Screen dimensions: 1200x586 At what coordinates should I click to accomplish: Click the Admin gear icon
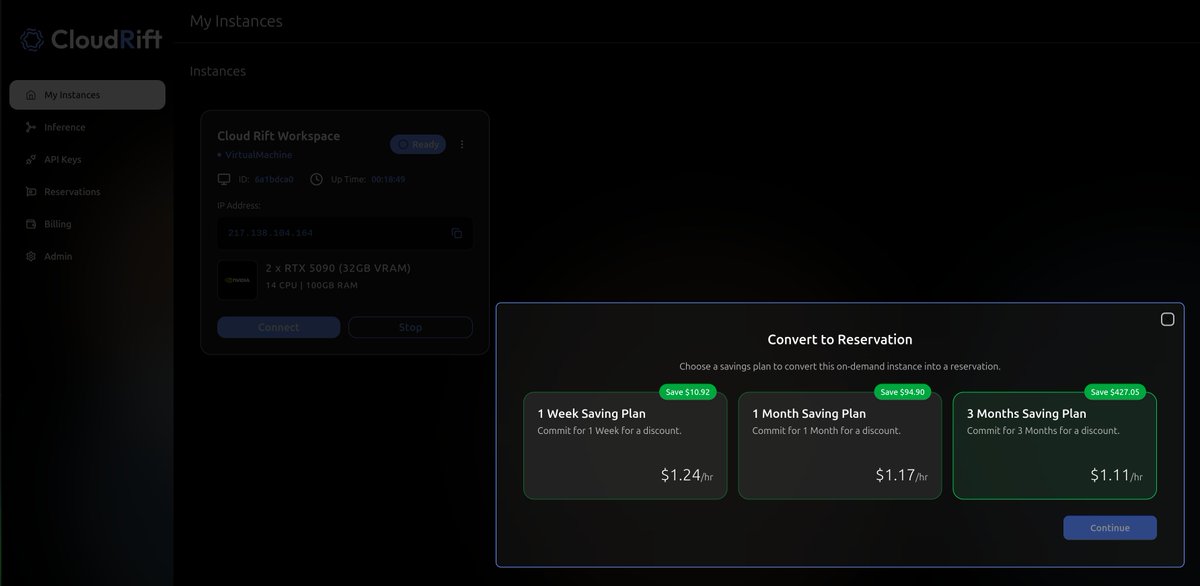(30, 257)
